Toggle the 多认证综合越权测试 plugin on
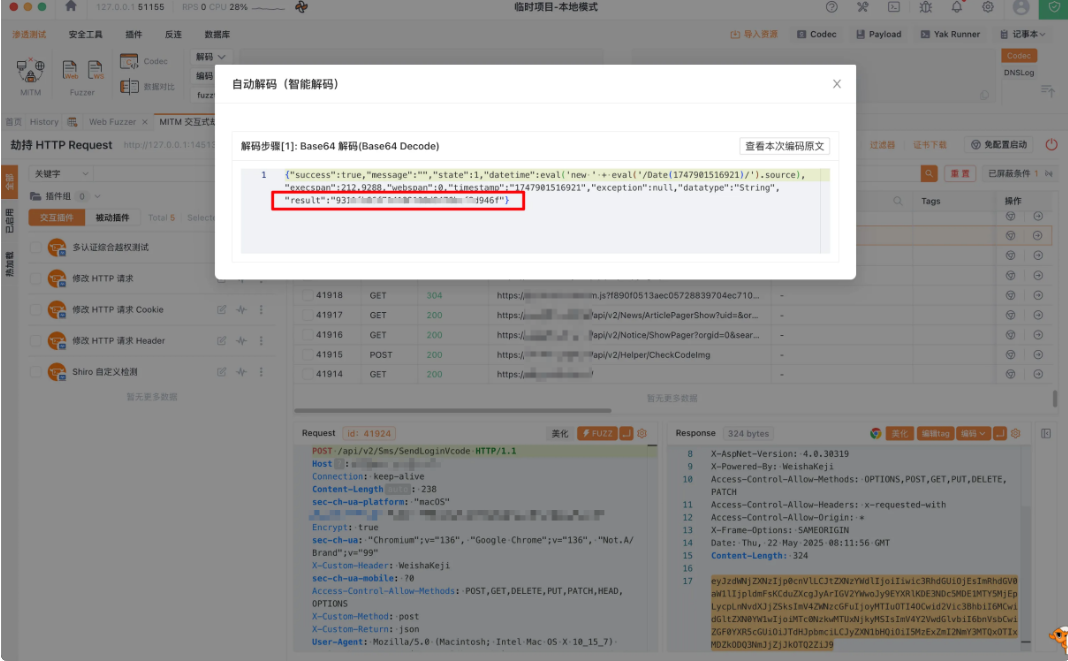Viewport: 1068px width, 661px height. [35, 248]
